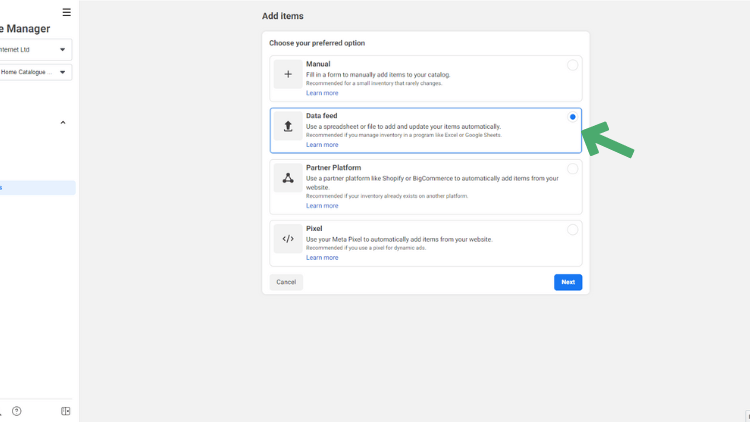The image size is (750, 422).
Task: Click 'Use your Meta Pixel' description text
Action: (x=399, y=239)
